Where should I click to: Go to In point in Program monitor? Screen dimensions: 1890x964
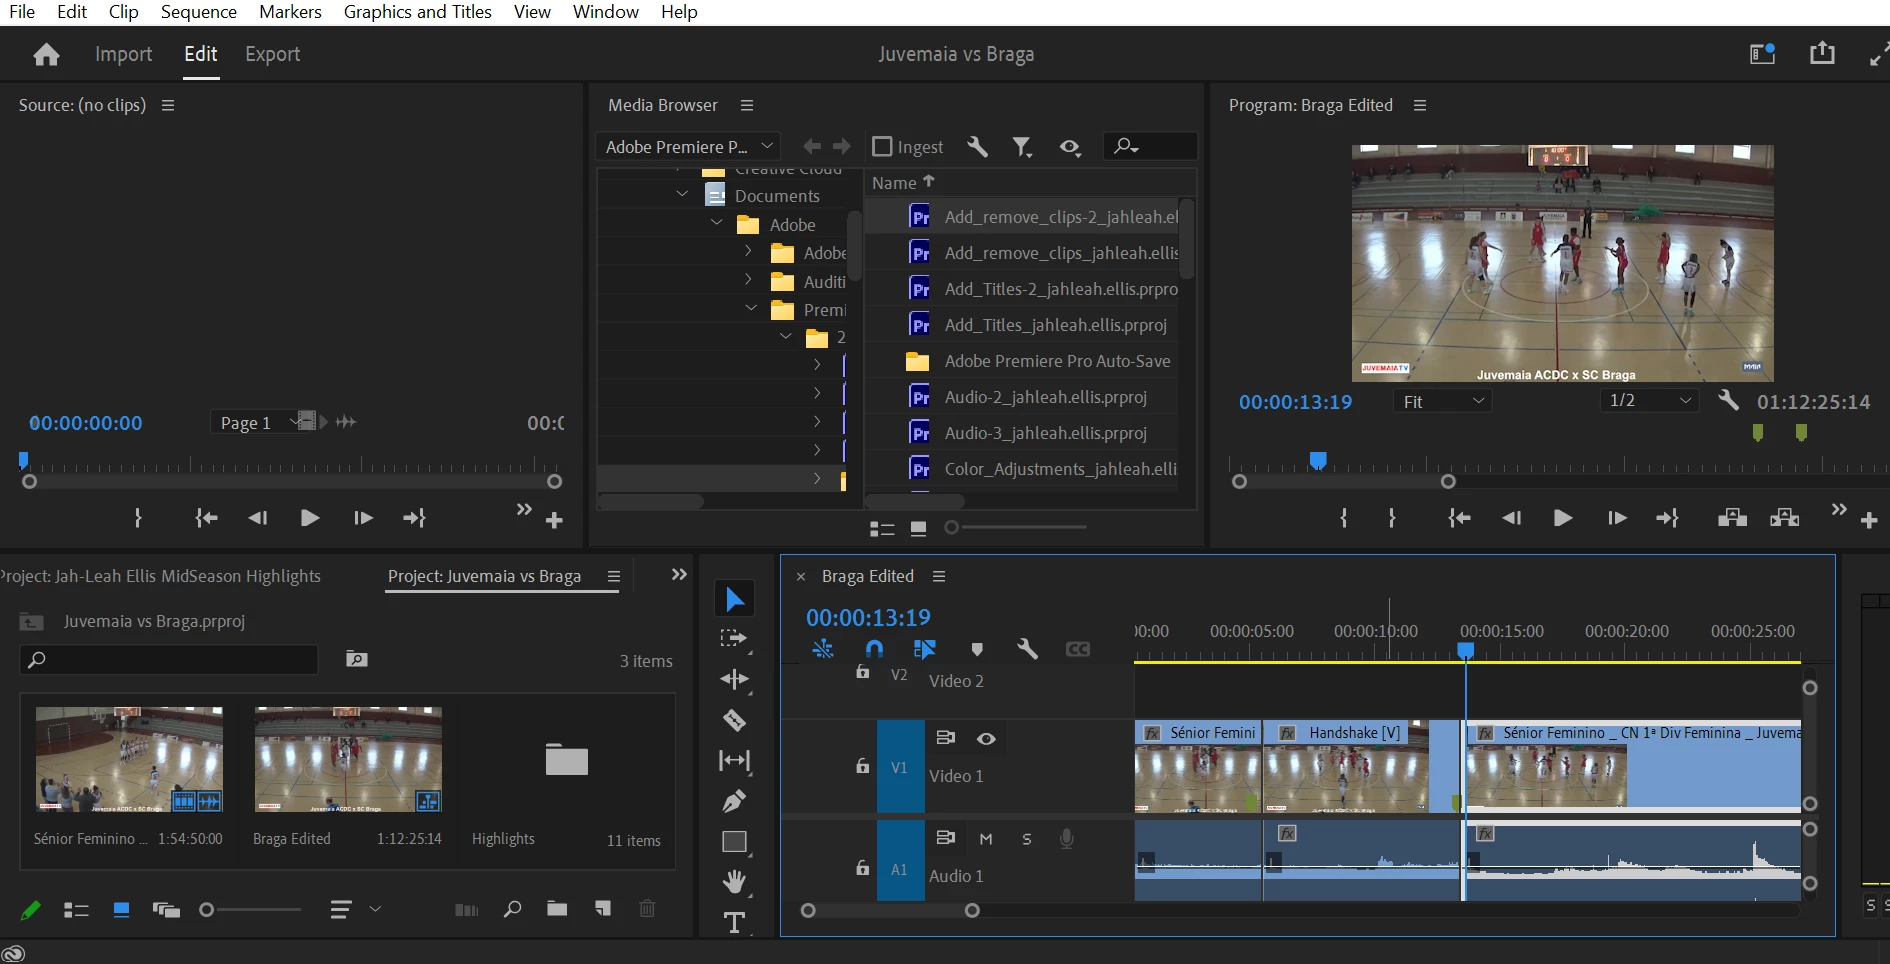coord(1459,518)
